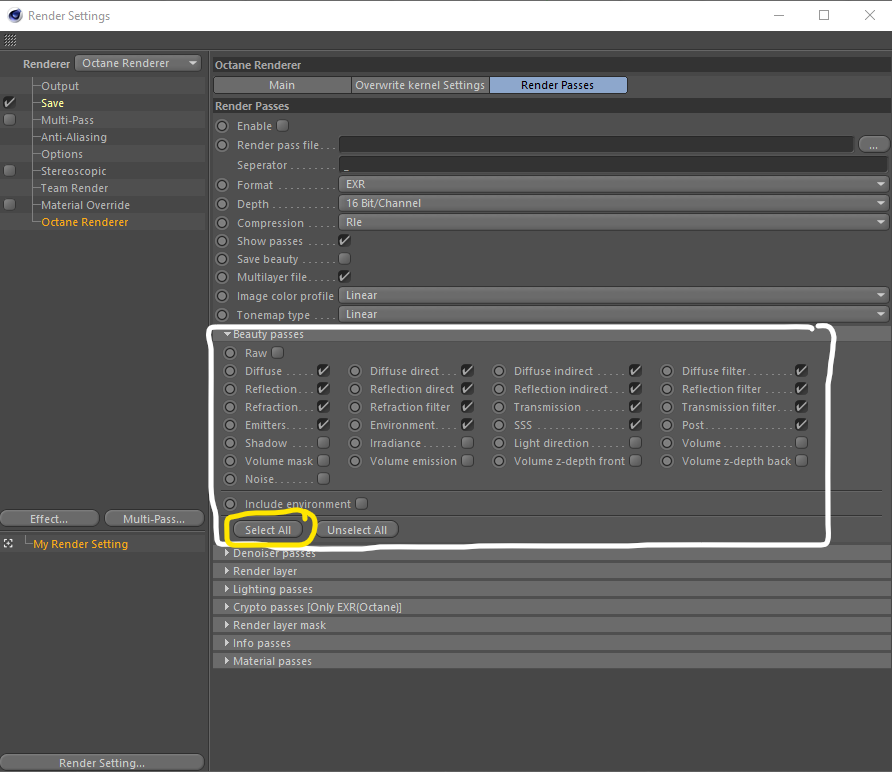Click the animation dot beside Show passes
The height and width of the screenshot is (772, 892).
click(x=222, y=241)
